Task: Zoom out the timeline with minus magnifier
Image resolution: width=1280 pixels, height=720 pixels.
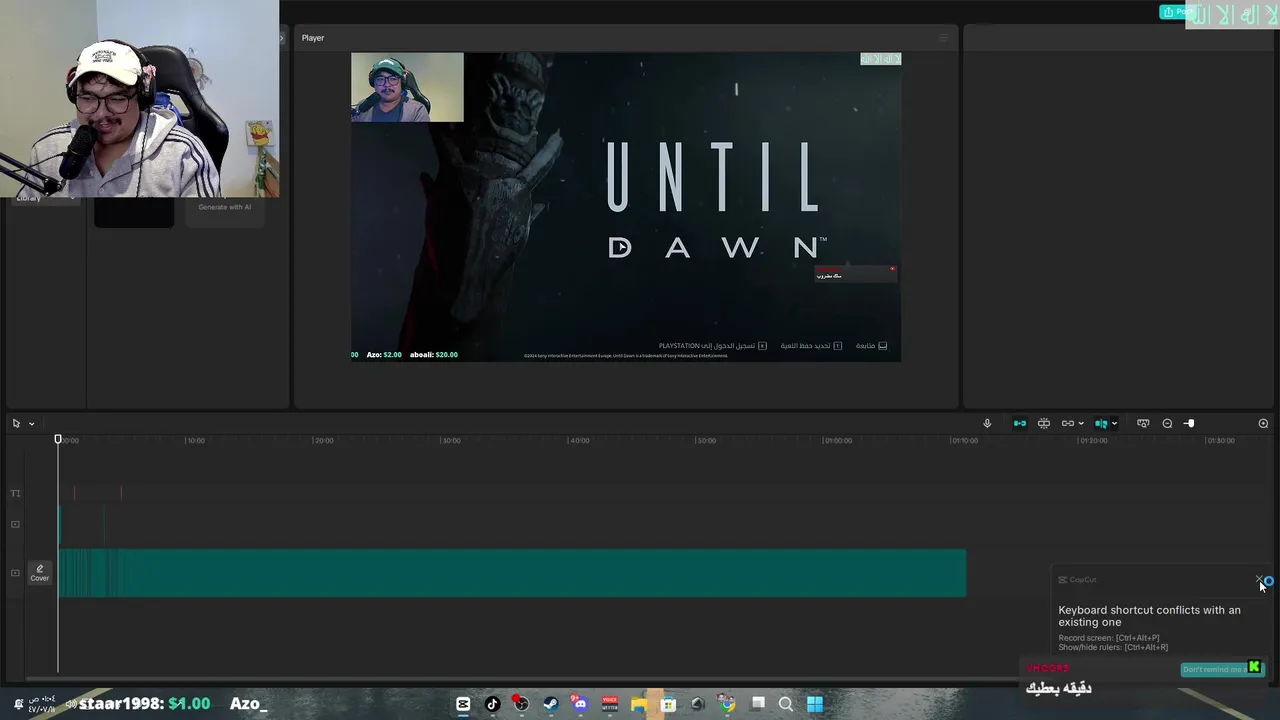Action: [1167, 423]
